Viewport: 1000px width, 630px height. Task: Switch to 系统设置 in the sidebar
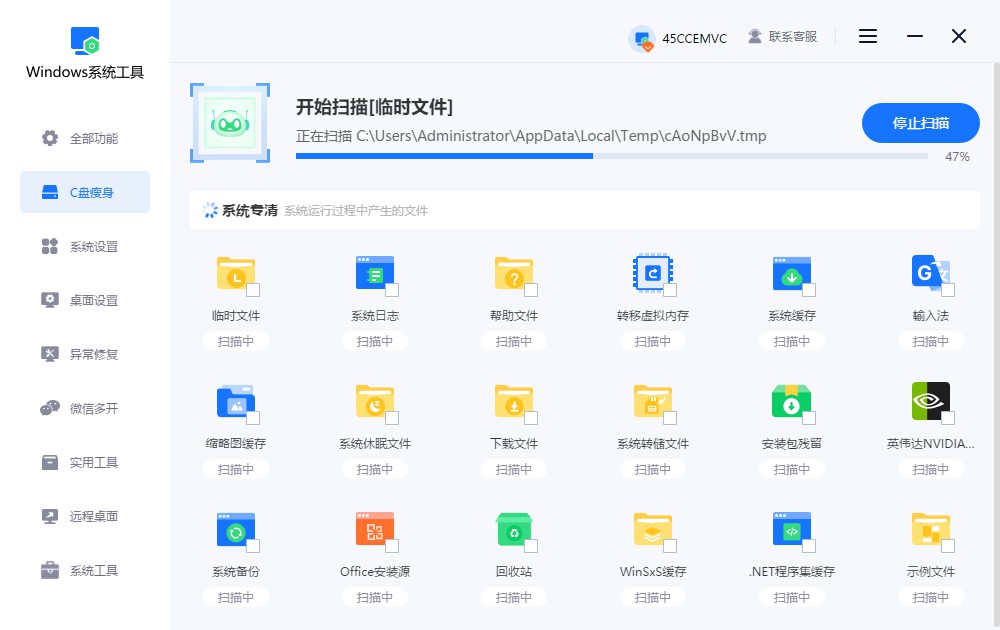tap(84, 246)
